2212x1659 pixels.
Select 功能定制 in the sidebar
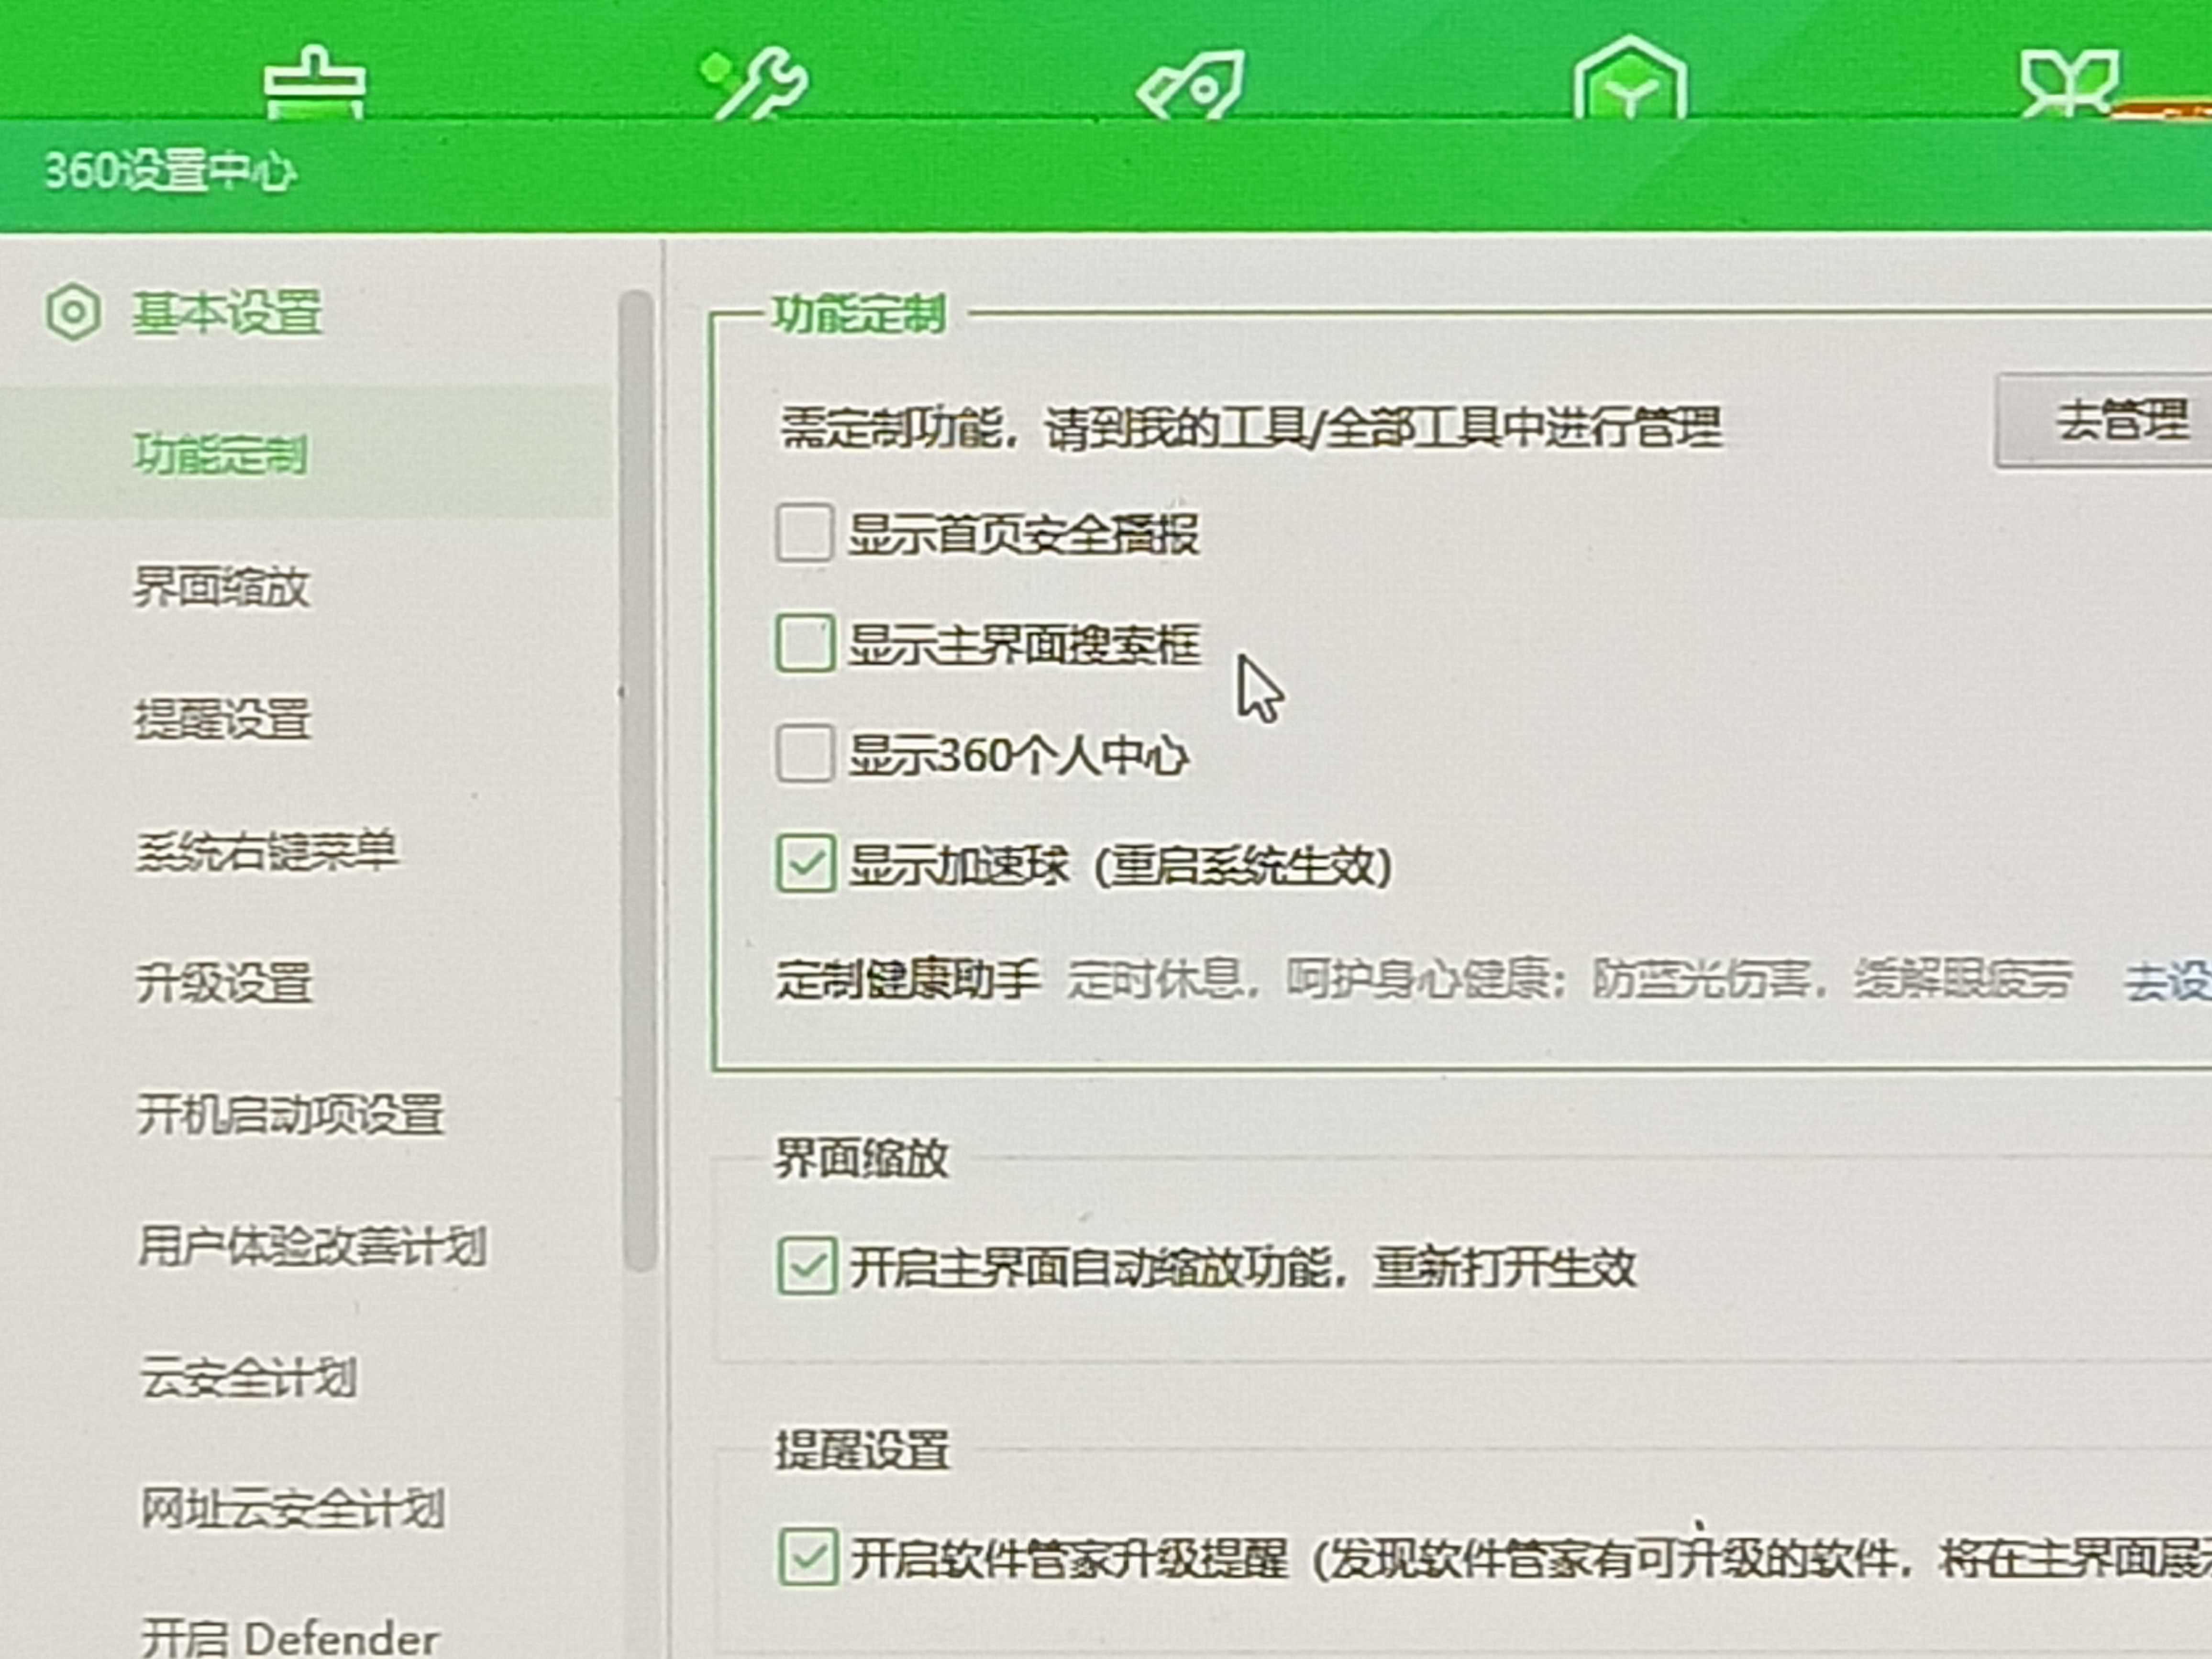point(221,454)
